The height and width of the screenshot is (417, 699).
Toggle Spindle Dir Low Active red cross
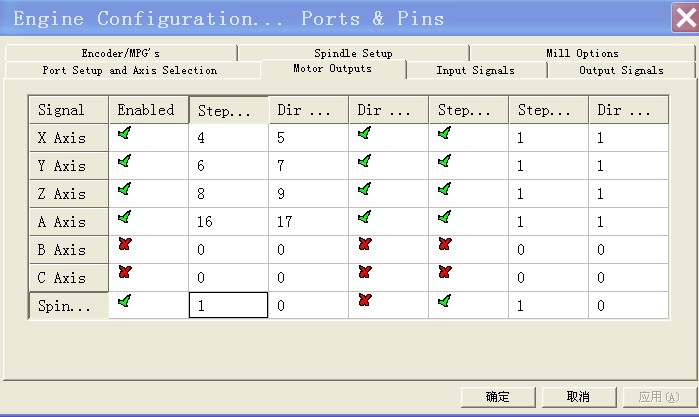tap(364, 300)
